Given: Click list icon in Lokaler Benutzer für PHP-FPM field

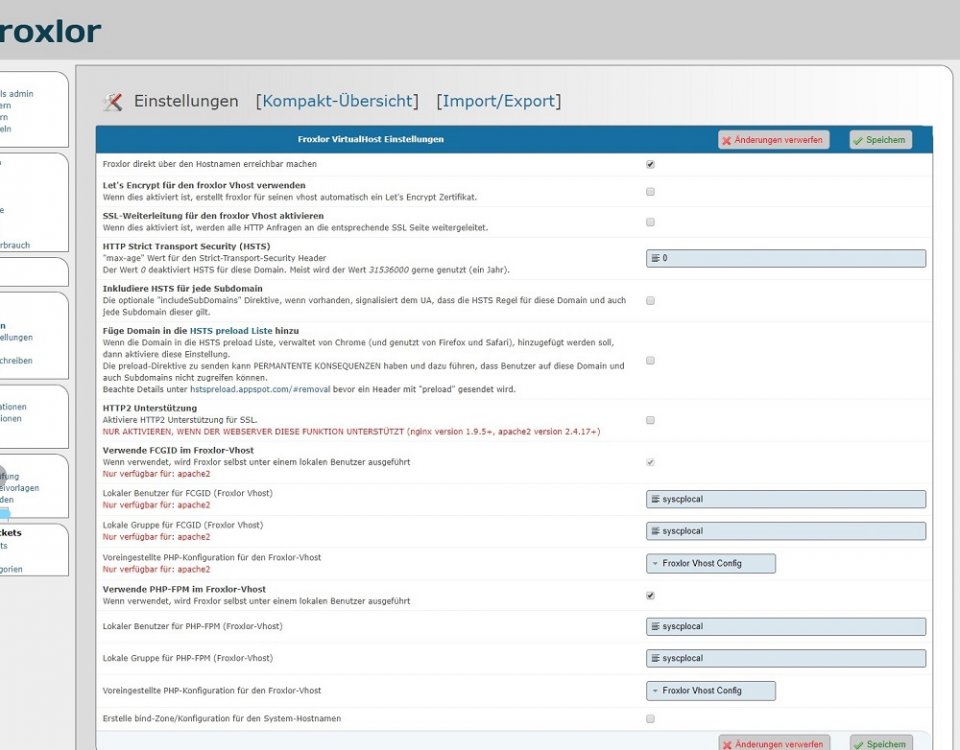Looking at the screenshot, I should 655,627.
